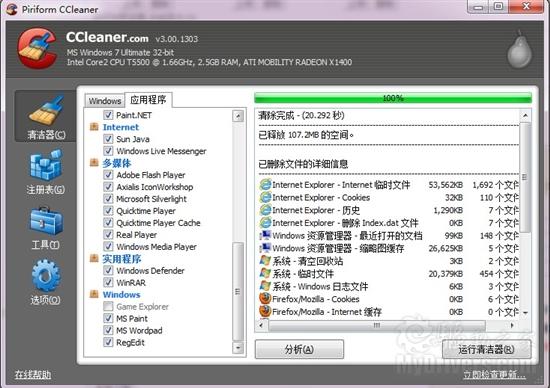Click Firefox icon beside Internet 缓存 row

[x=266, y=311]
